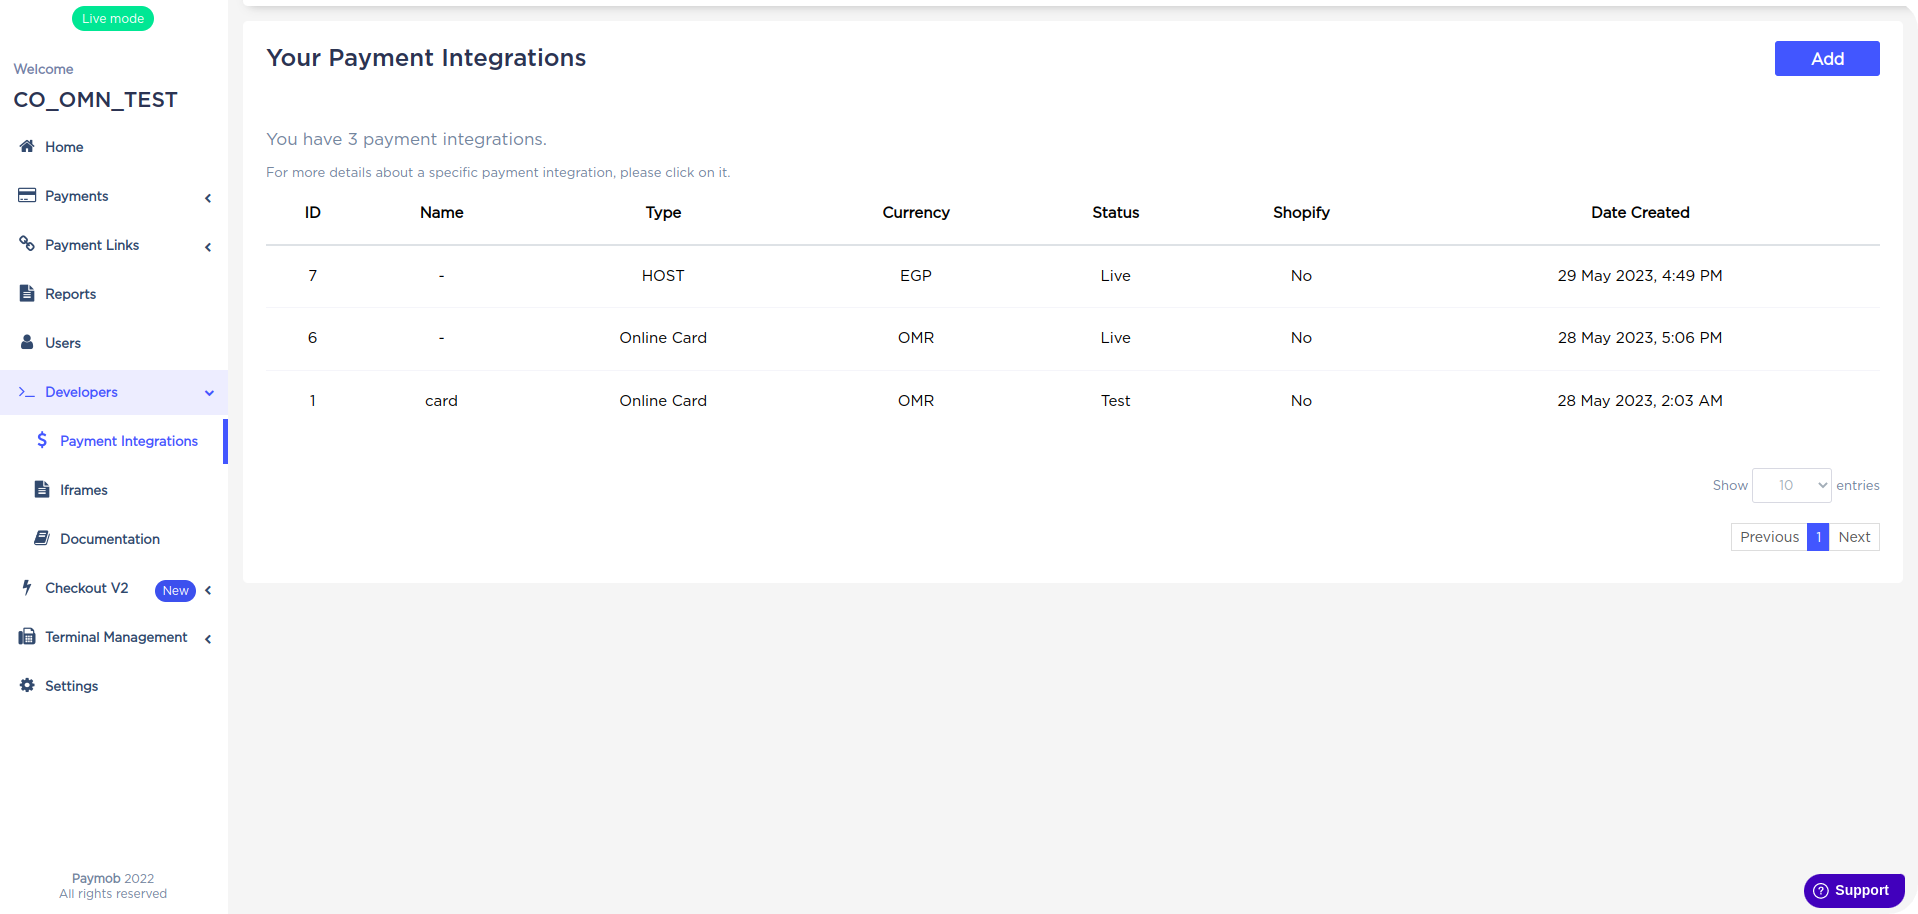This screenshot has height=914, width=1918.
Task: Open the Support widget
Action: tap(1853, 890)
